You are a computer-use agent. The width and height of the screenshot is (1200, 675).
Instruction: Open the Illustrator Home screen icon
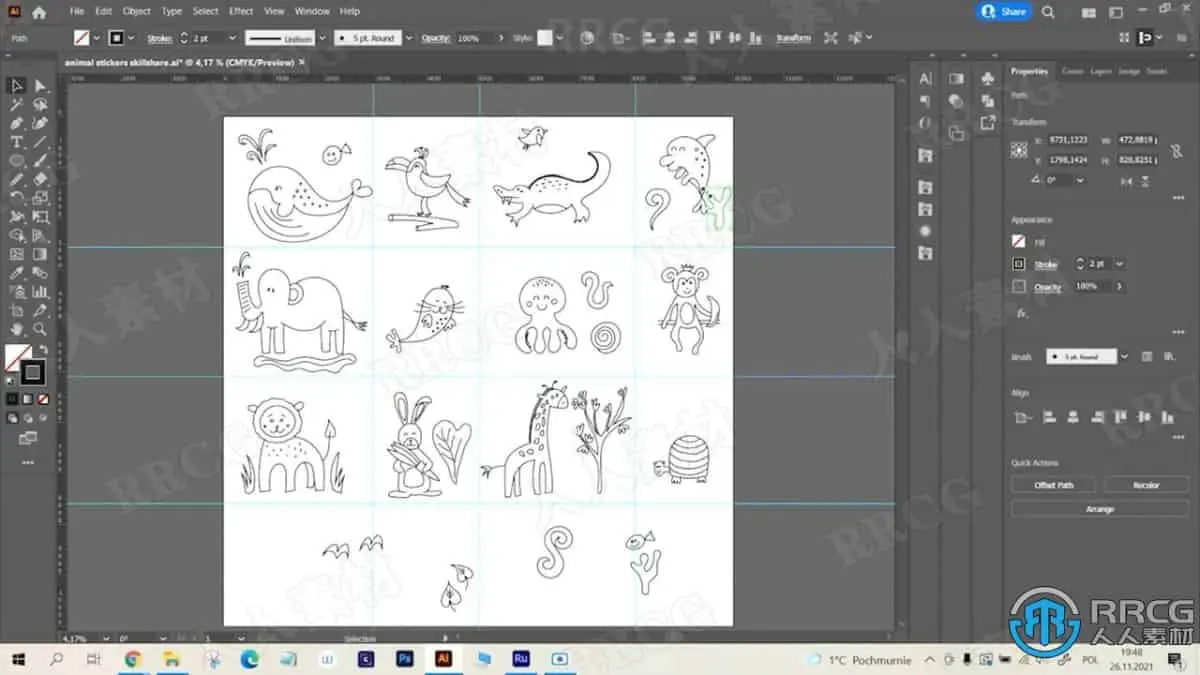point(39,12)
